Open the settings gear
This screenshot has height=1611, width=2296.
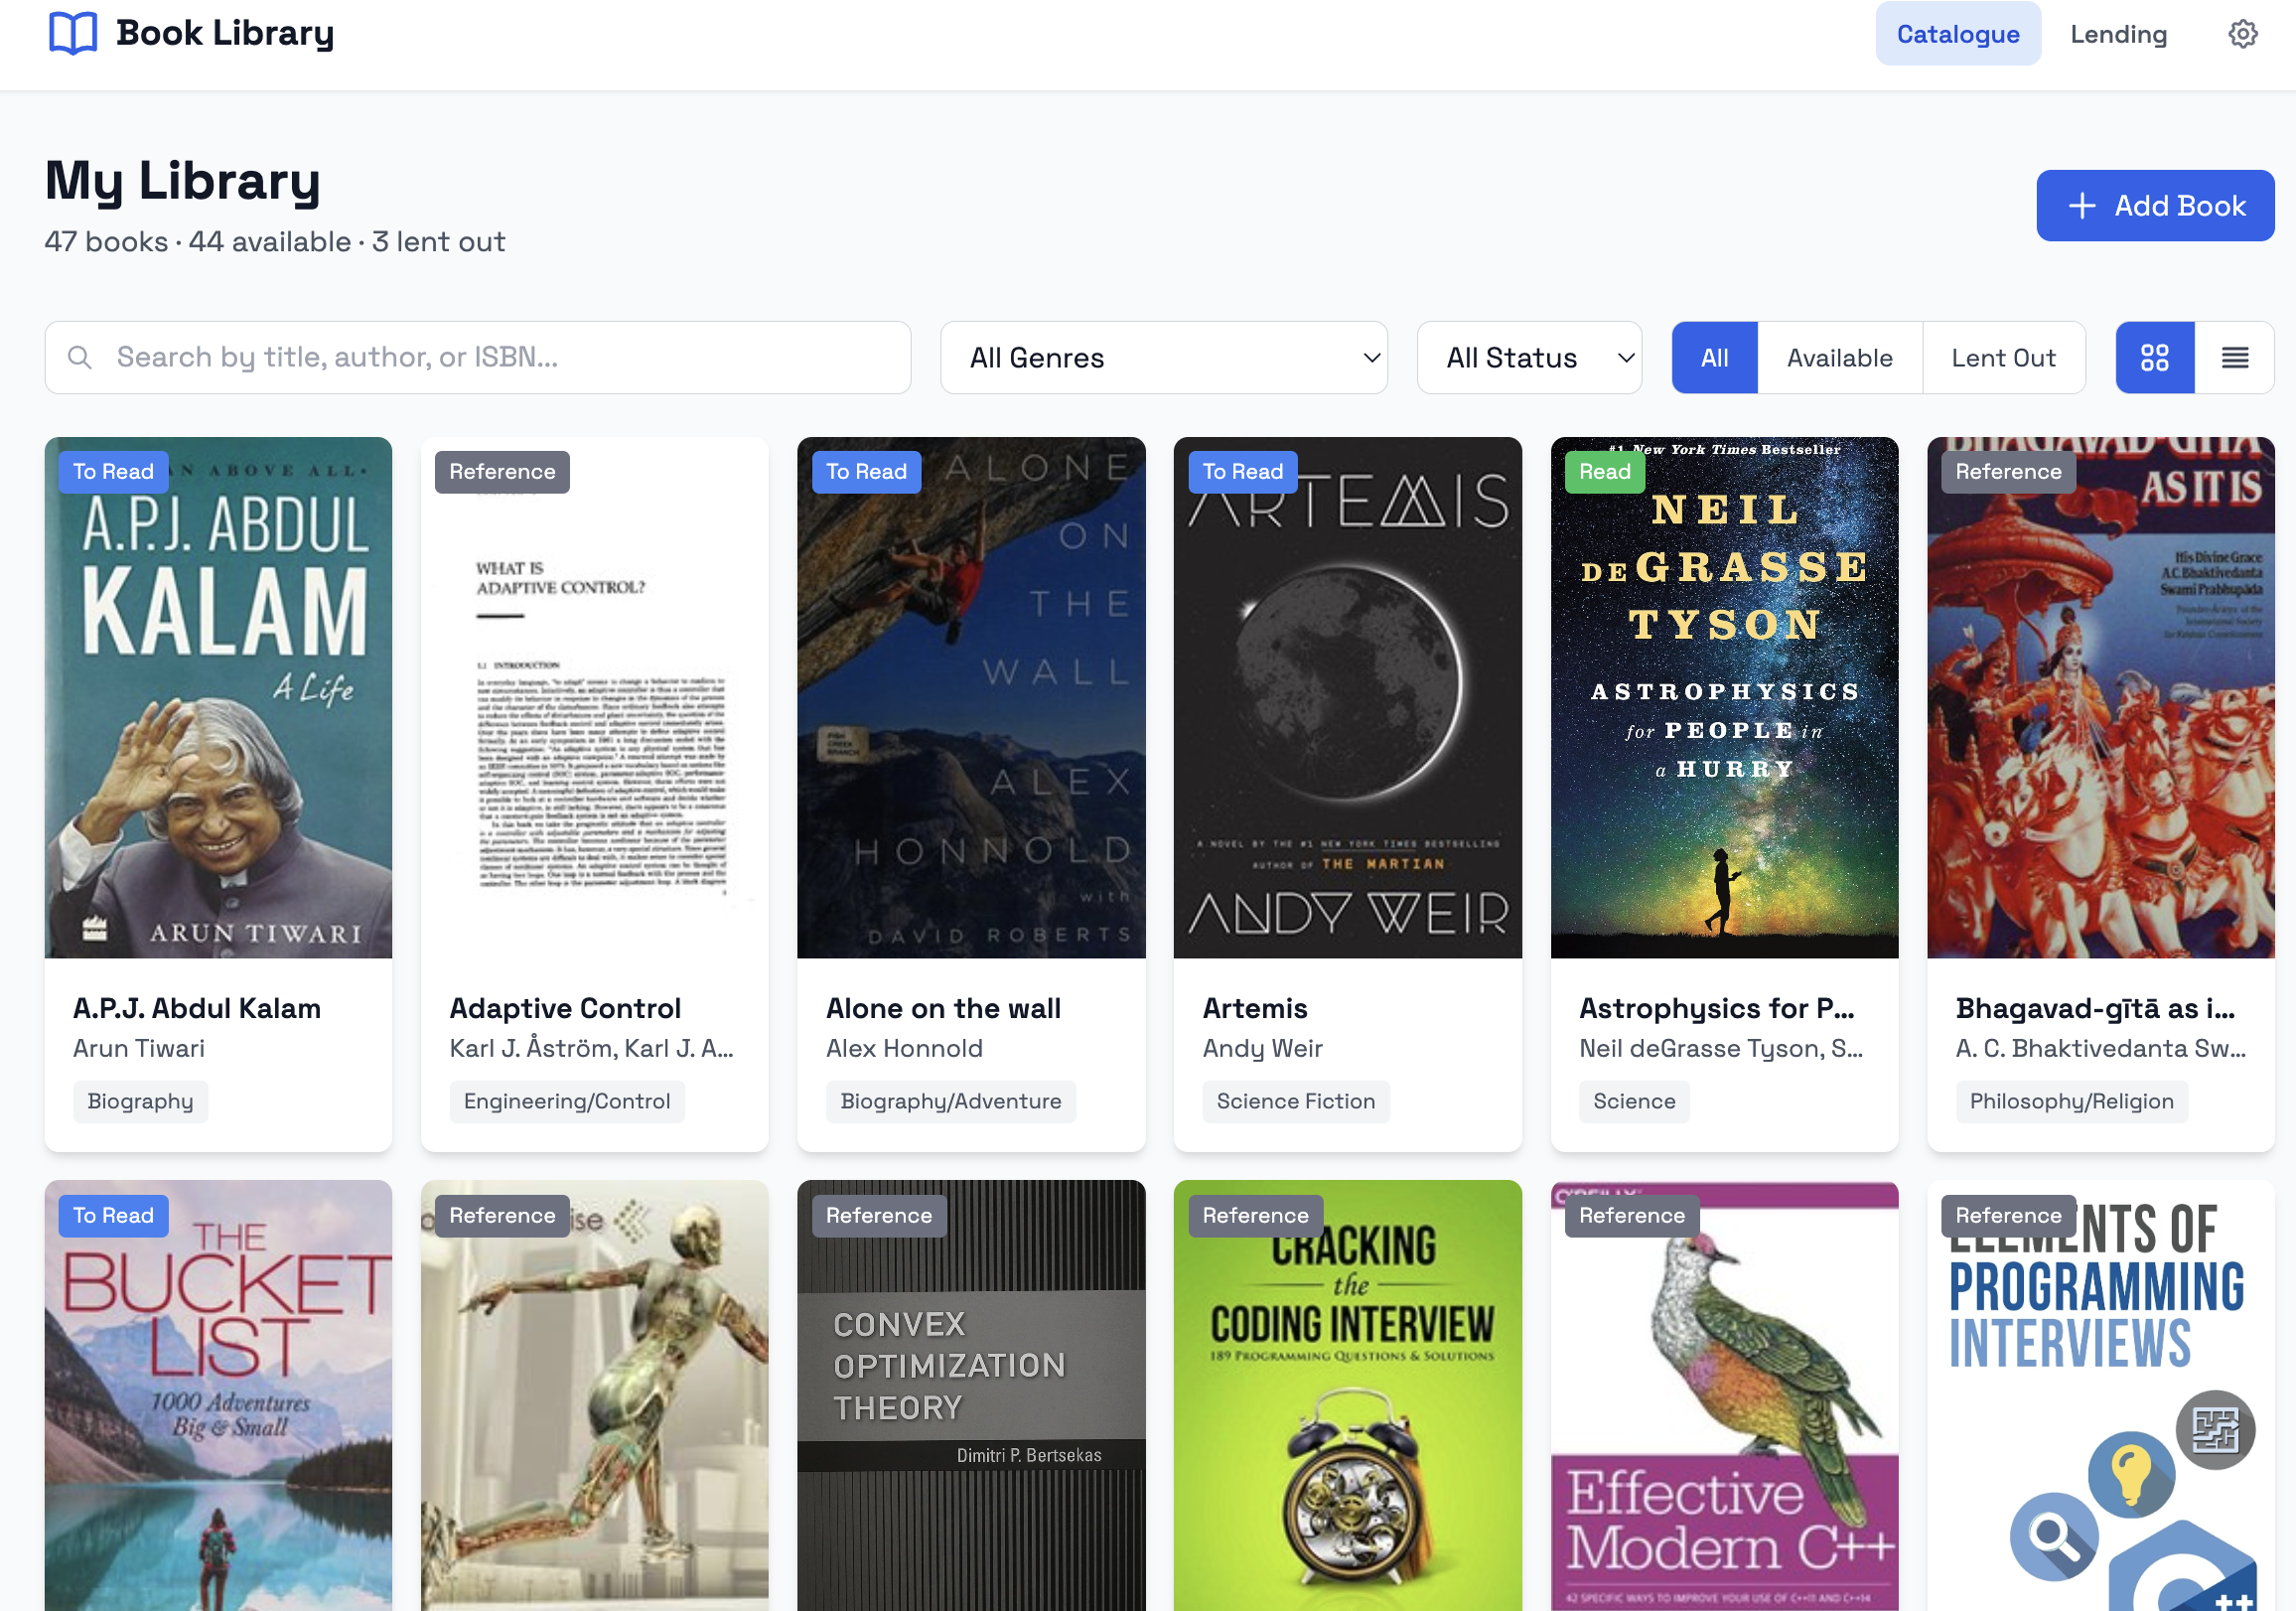(2243, 33)
